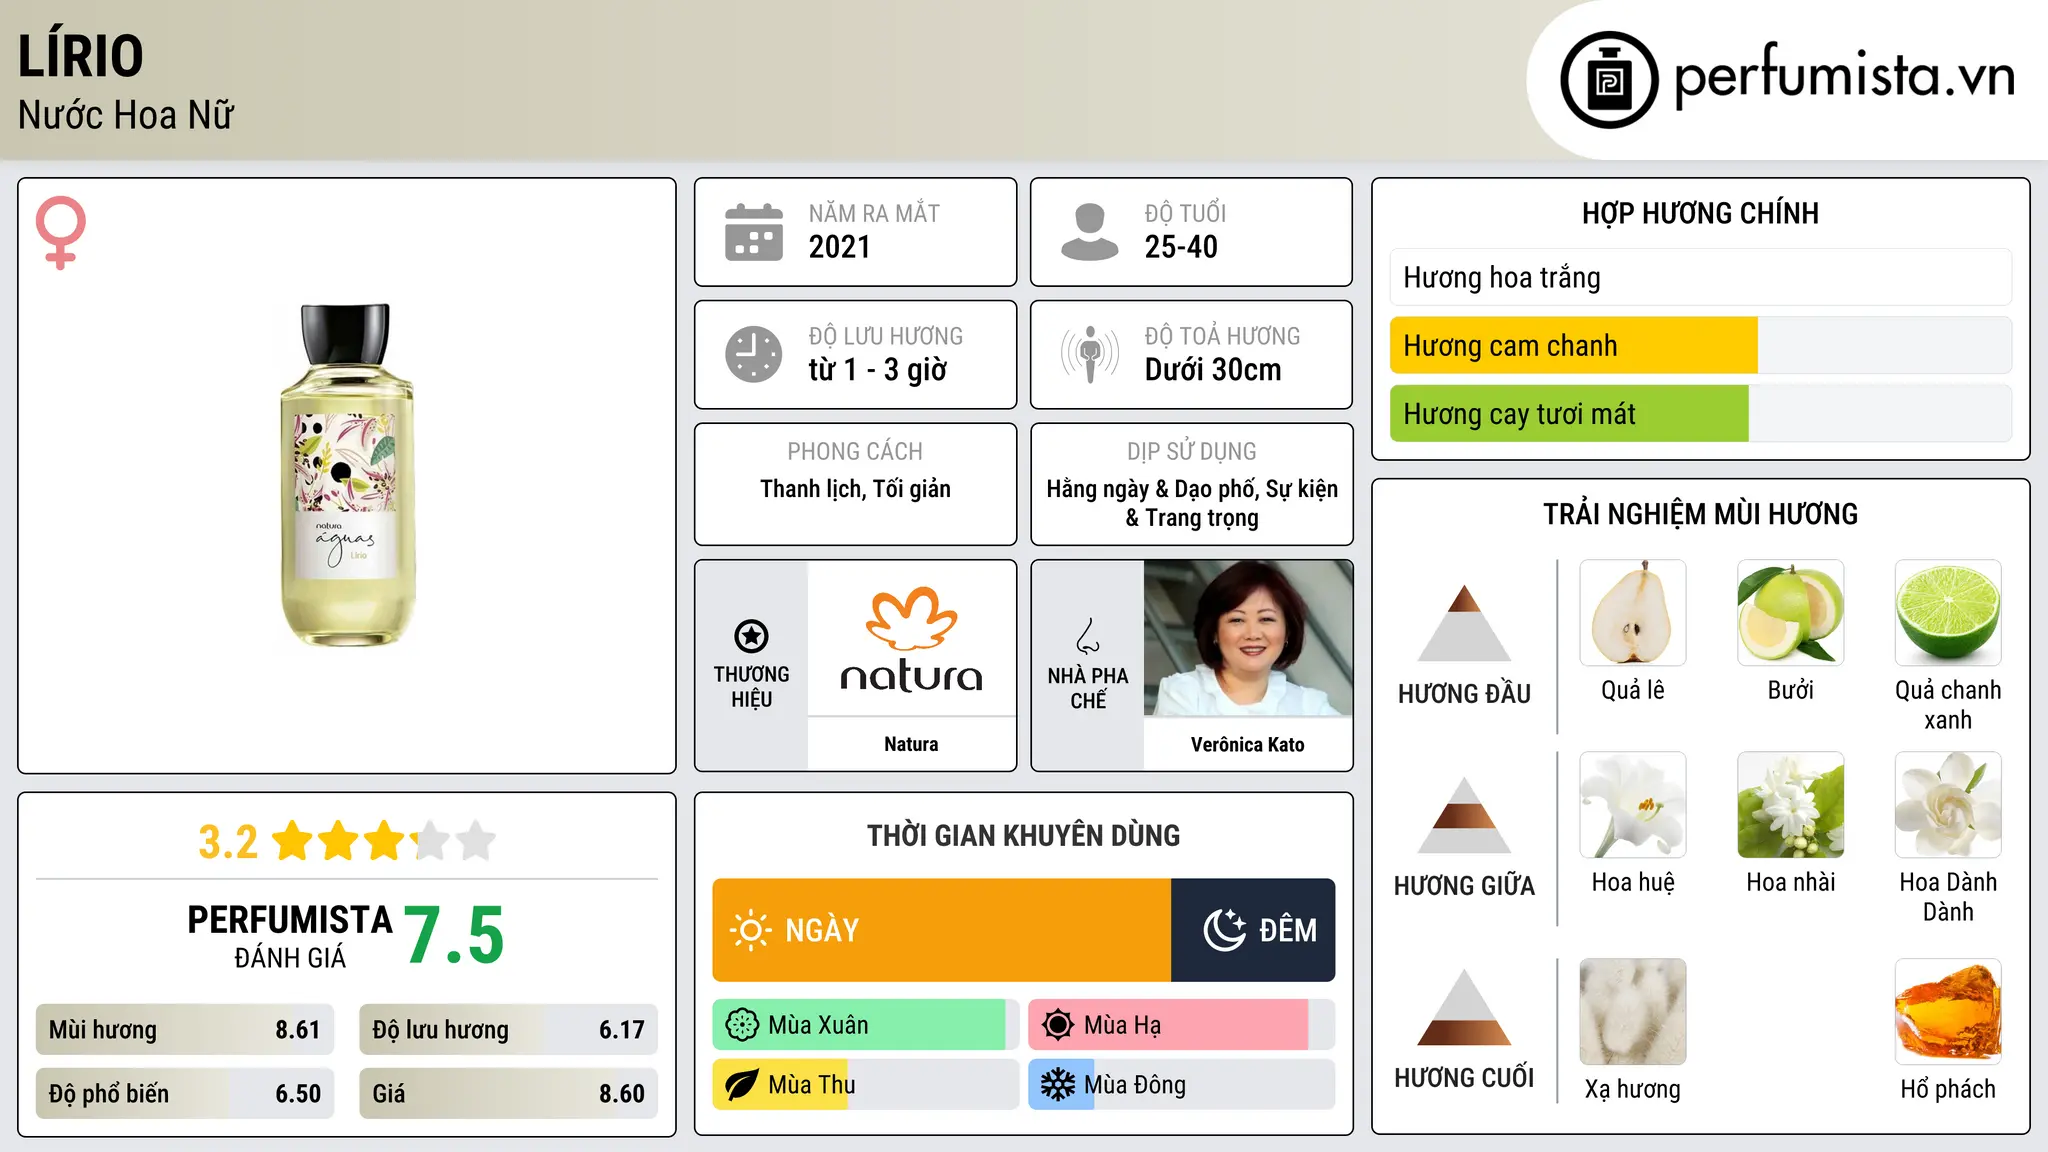Click the middle notes pyramid icon

tap(1464, 815)
